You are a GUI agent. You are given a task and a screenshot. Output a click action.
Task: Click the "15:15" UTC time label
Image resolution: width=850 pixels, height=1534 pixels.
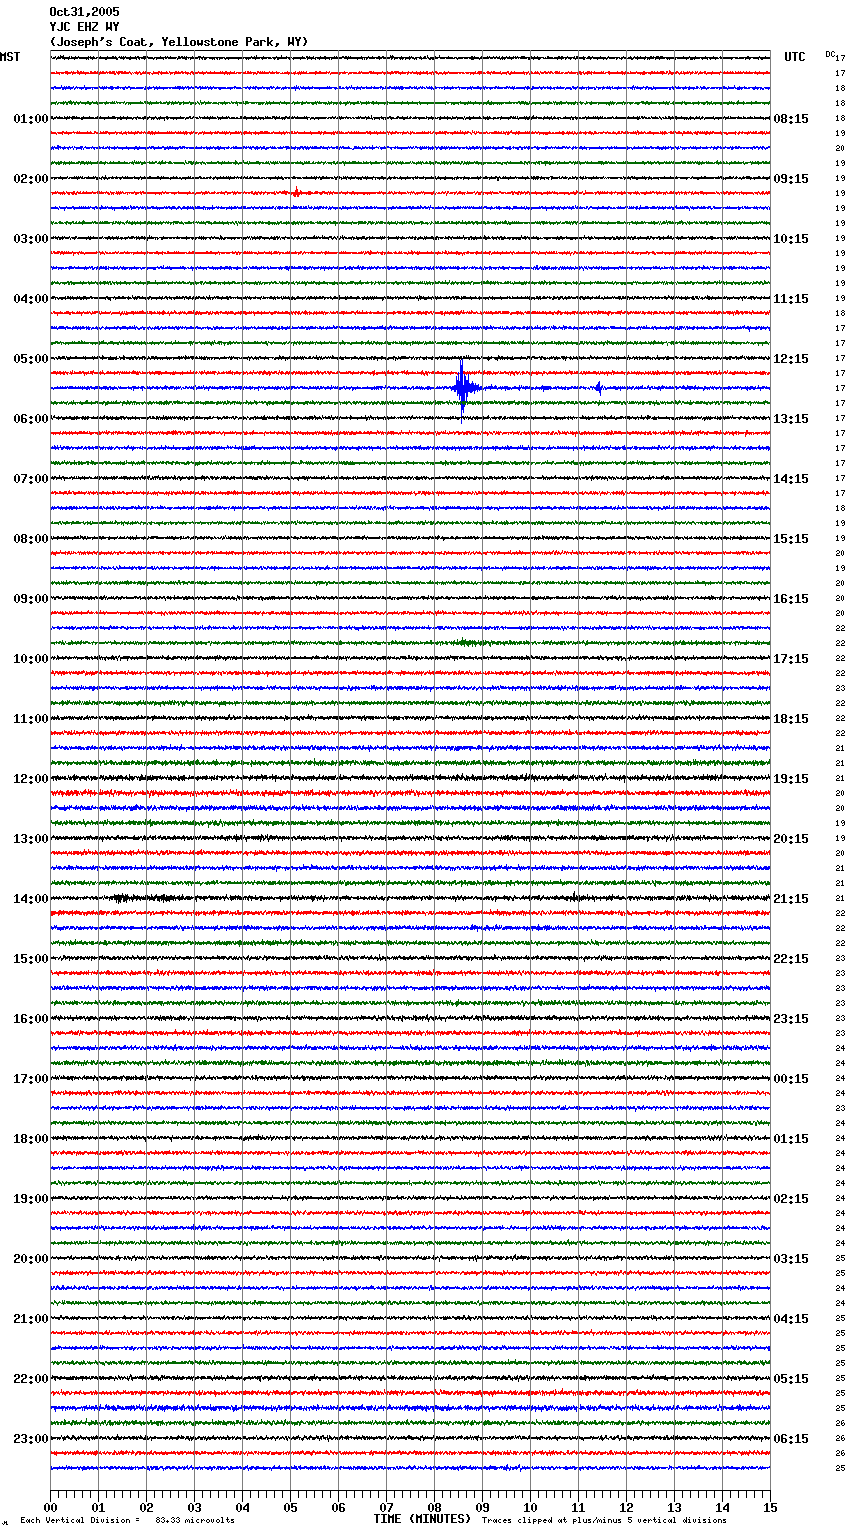coord(791,539)
